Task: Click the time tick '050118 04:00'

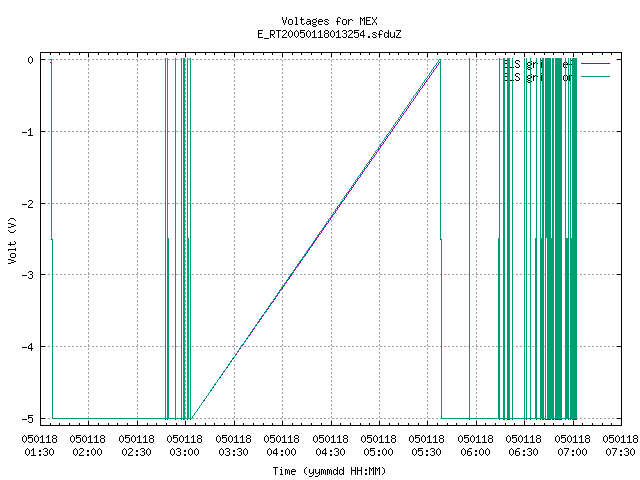Action: click(281, 446)
